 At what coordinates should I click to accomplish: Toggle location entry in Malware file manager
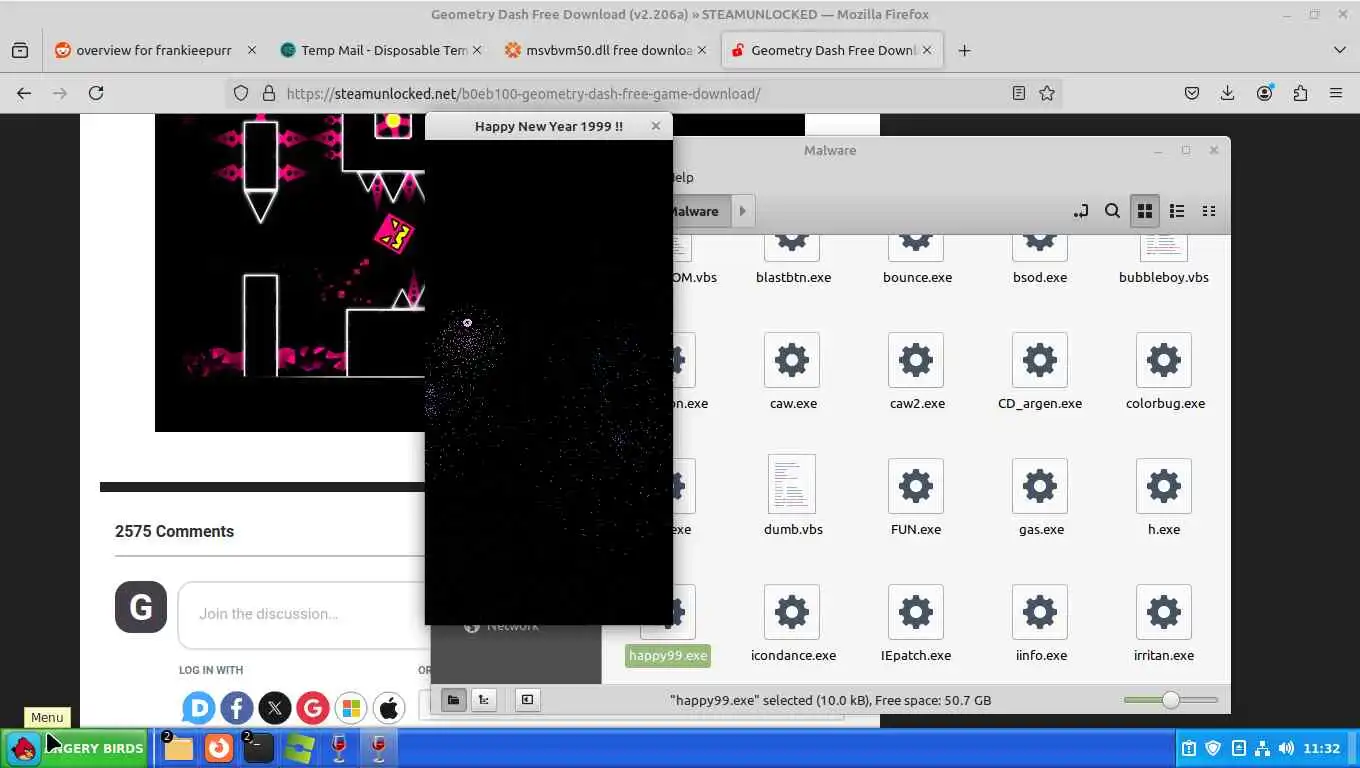1081,211
